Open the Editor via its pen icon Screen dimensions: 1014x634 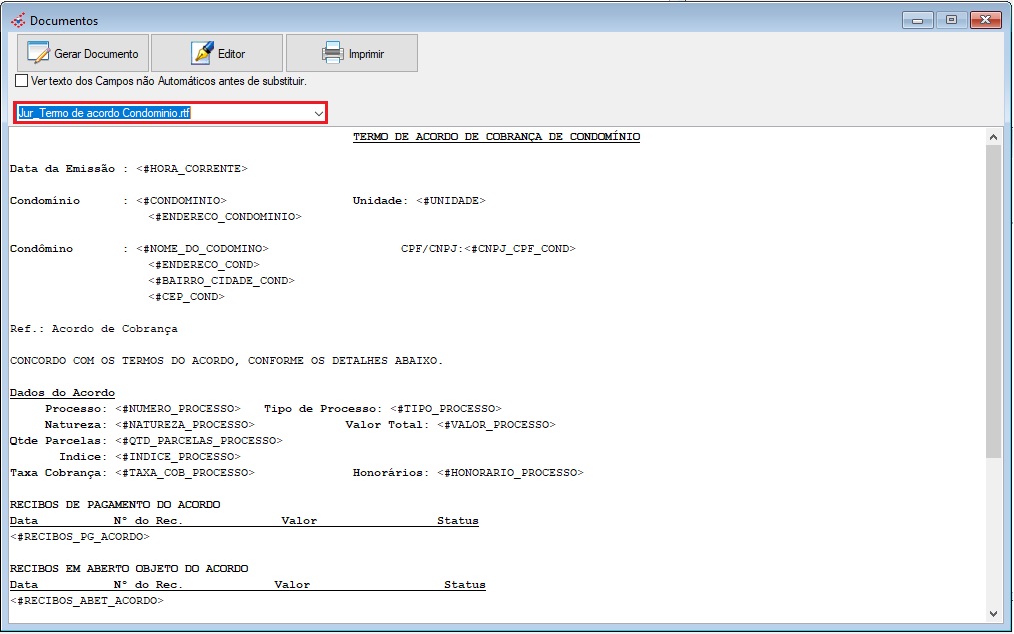[x=202, y=53]
